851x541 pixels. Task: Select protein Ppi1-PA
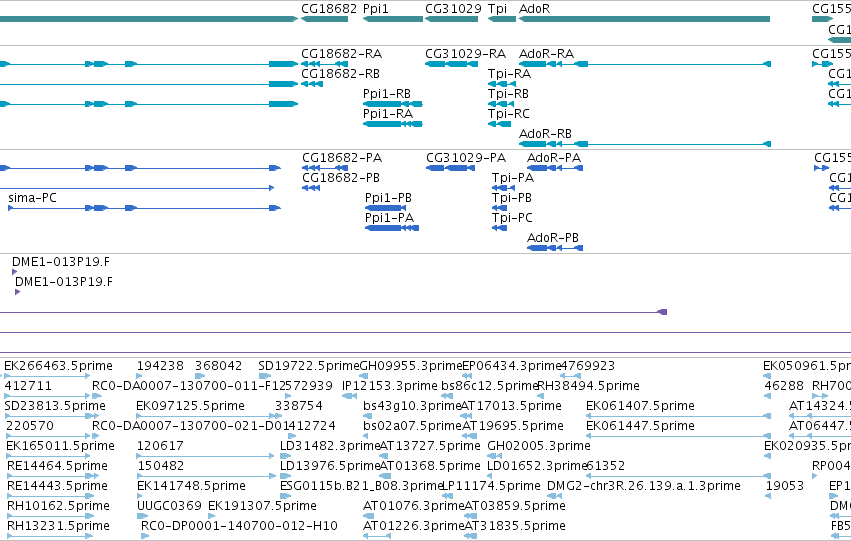[392, 228]
